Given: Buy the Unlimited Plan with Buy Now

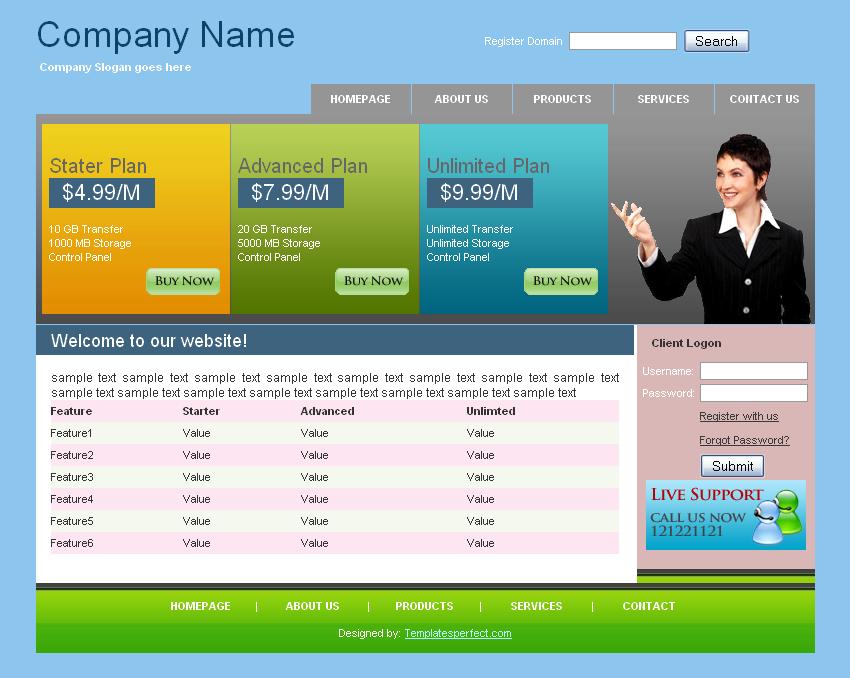Looking at the screenshot, I should coord(561,281).
